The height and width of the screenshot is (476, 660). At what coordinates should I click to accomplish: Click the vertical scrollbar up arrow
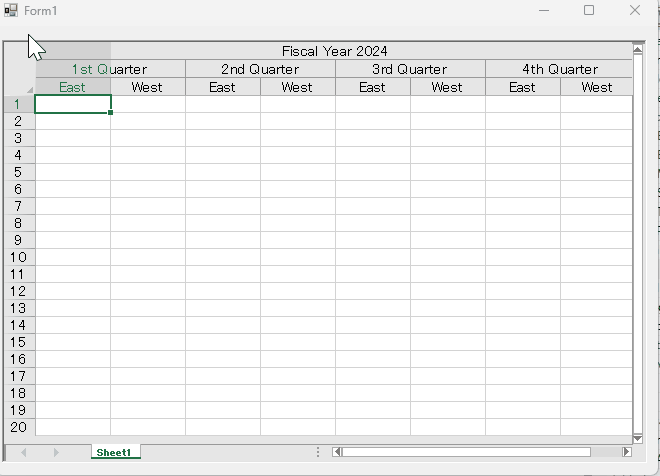pyautogui.click(x=638, y=50)
